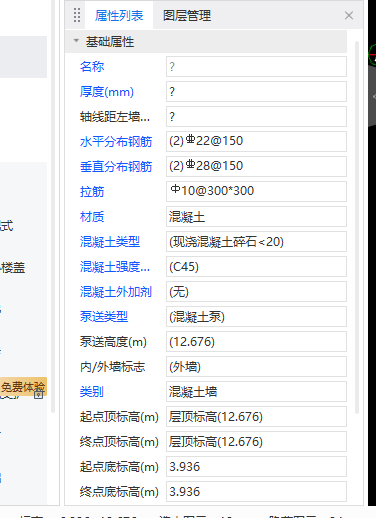Collapse the 基础属性 section
This screenshot has height=518, width=376.
point(76,41)
